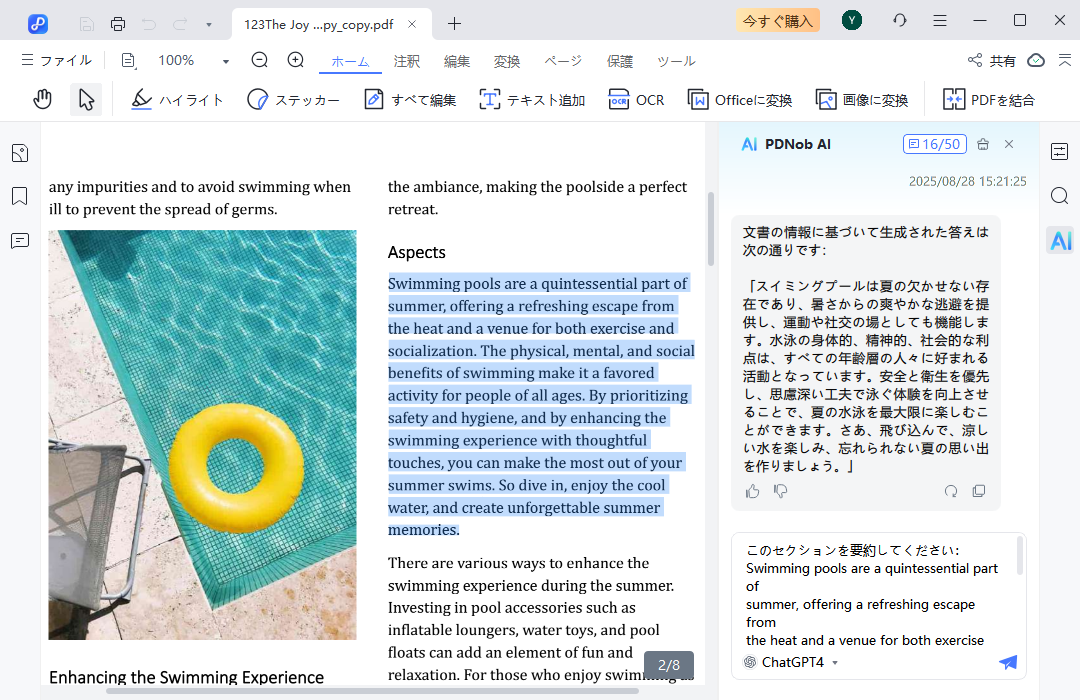Image resolution: width=1080 pixels, height=700 pixels.
Task: Dislike the AI response with thumbs down
Action: coord(781,491)
